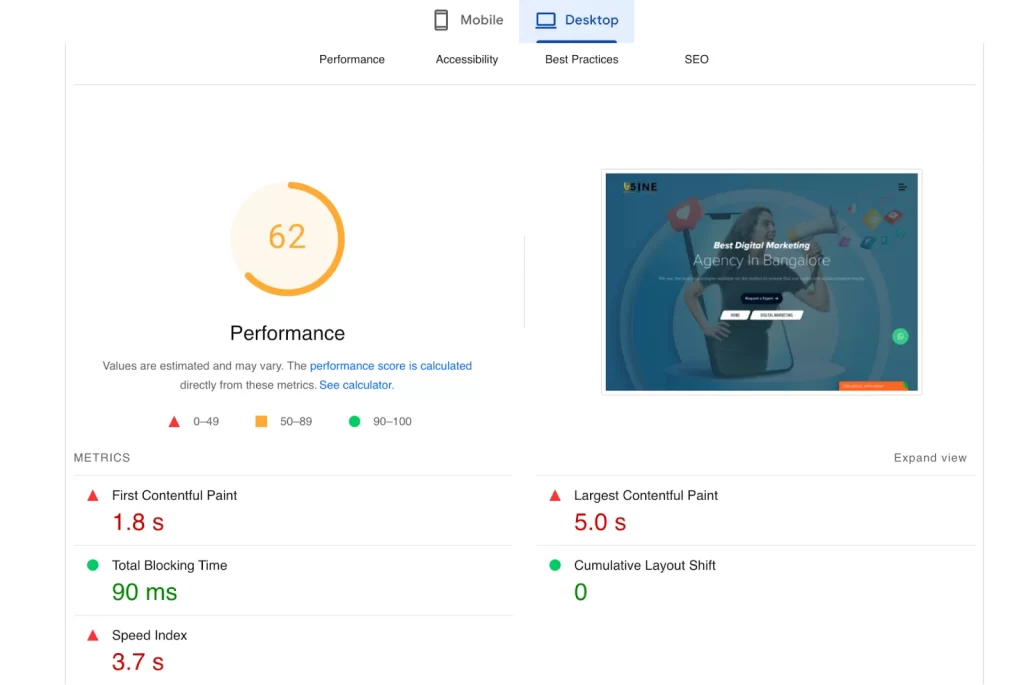Switch to the Accessibility tab
This screenshot has width=1024, height=685.
tap(466, 59)
